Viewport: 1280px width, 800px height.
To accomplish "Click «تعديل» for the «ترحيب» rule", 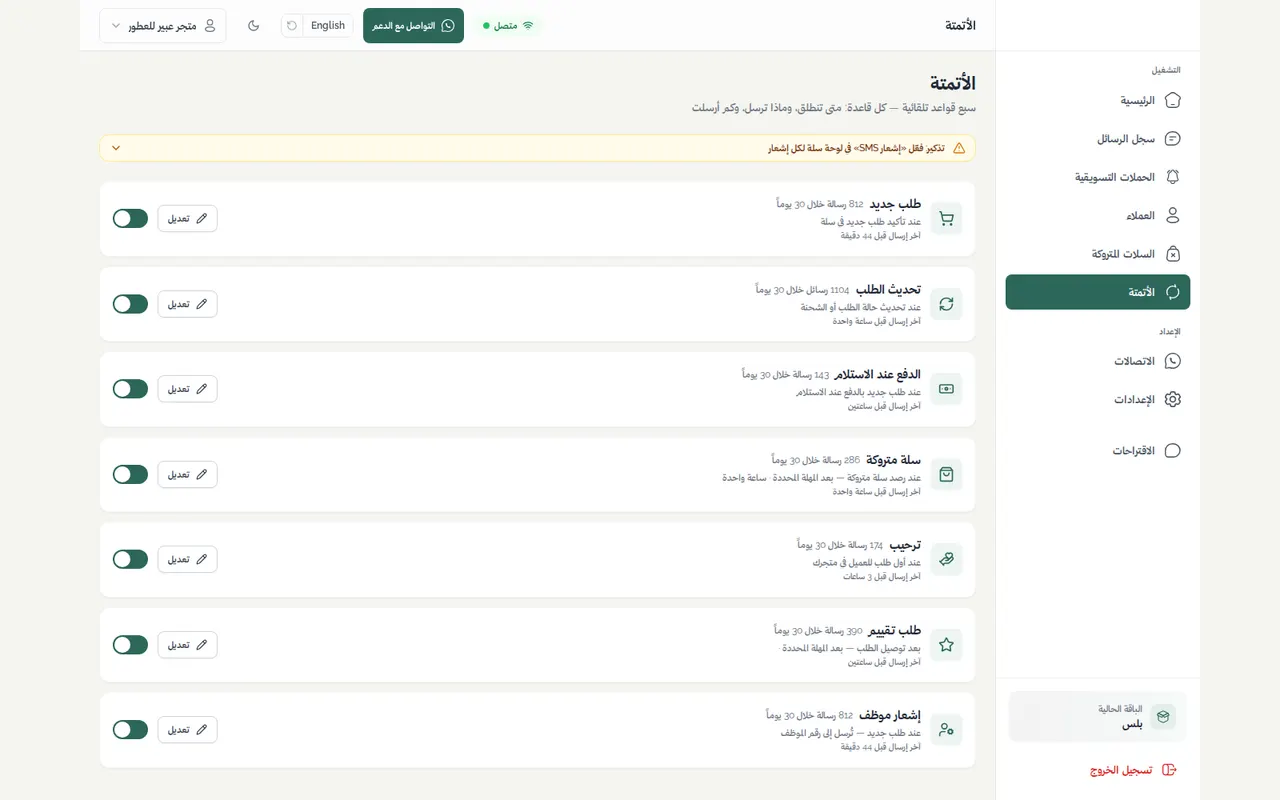I will [x=188, y=560].
